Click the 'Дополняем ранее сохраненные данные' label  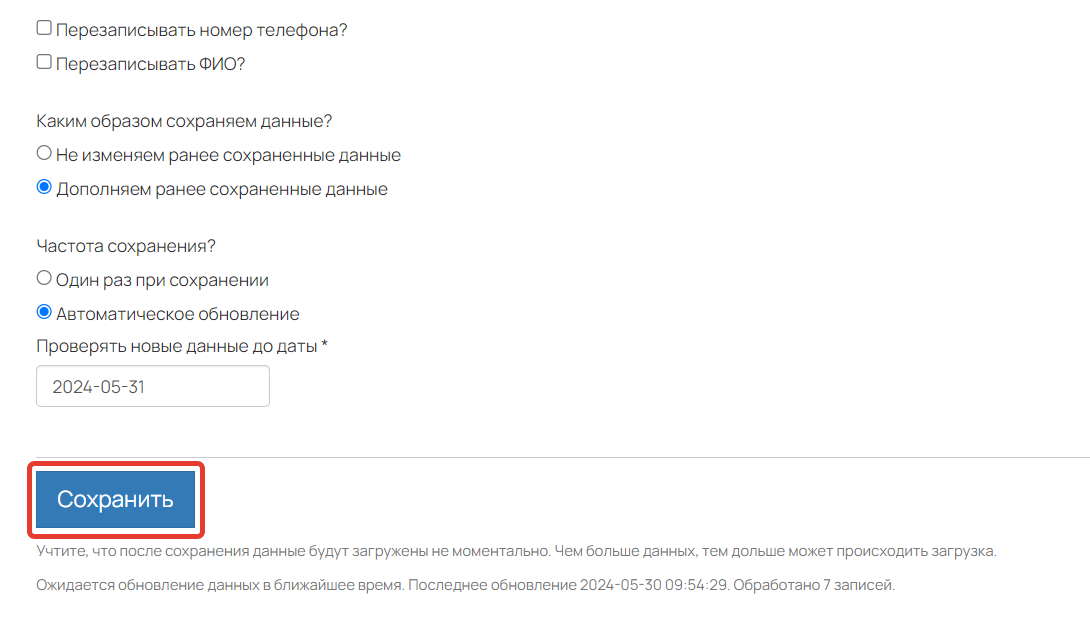tap(222, 189)
